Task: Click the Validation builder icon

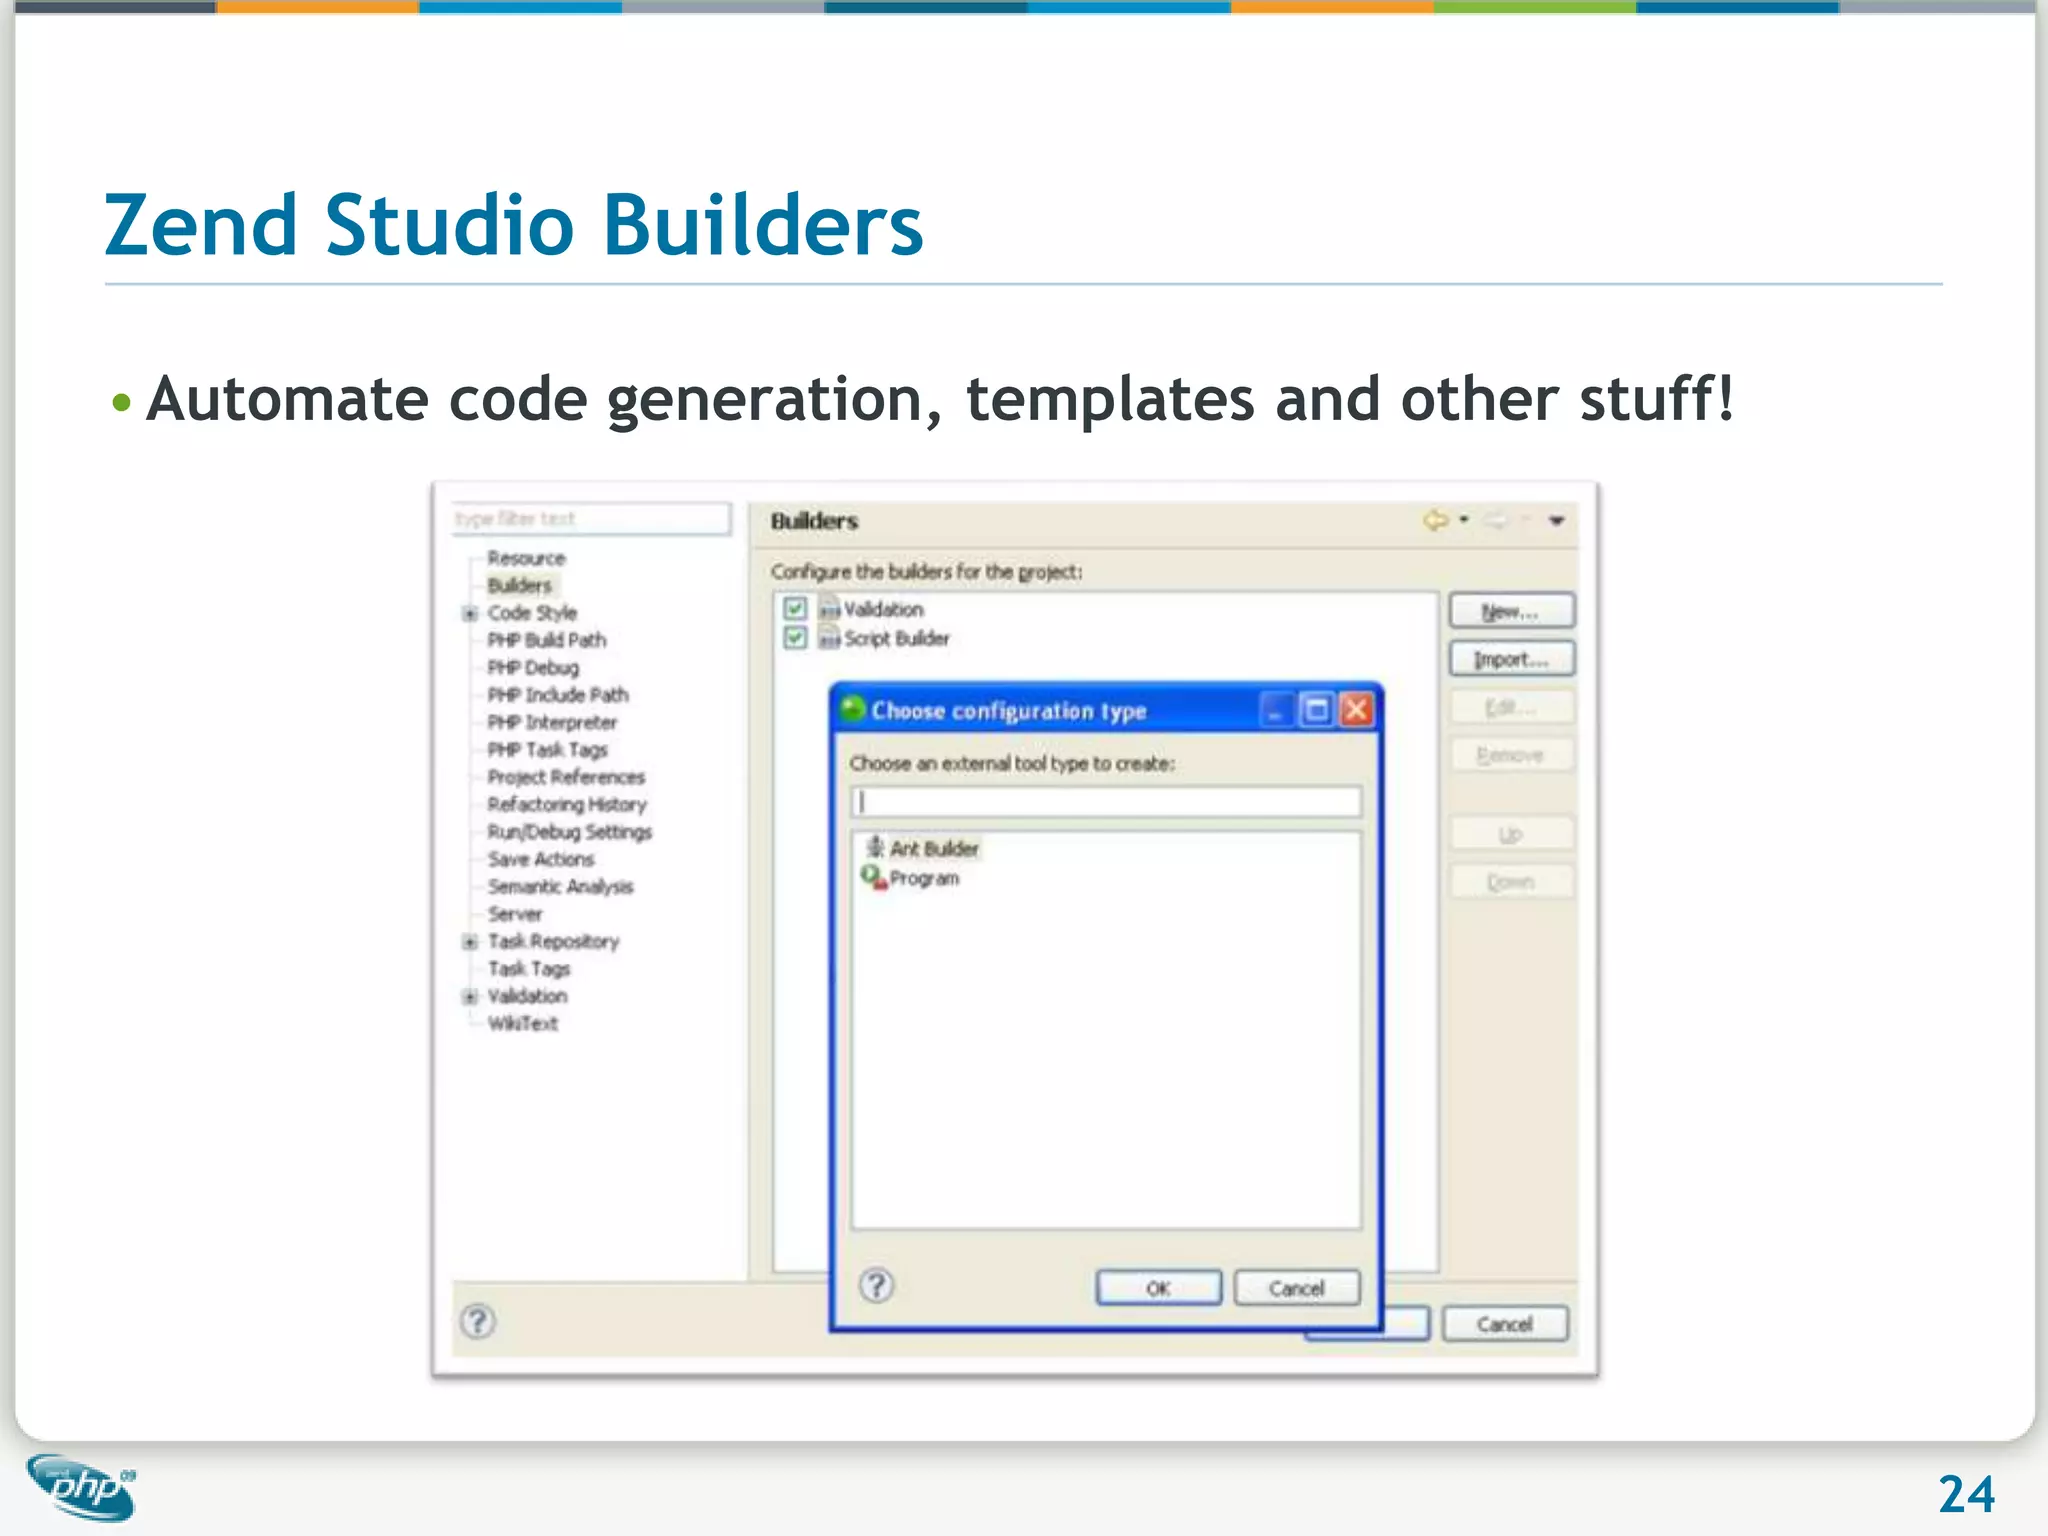Action: (829, 609)
